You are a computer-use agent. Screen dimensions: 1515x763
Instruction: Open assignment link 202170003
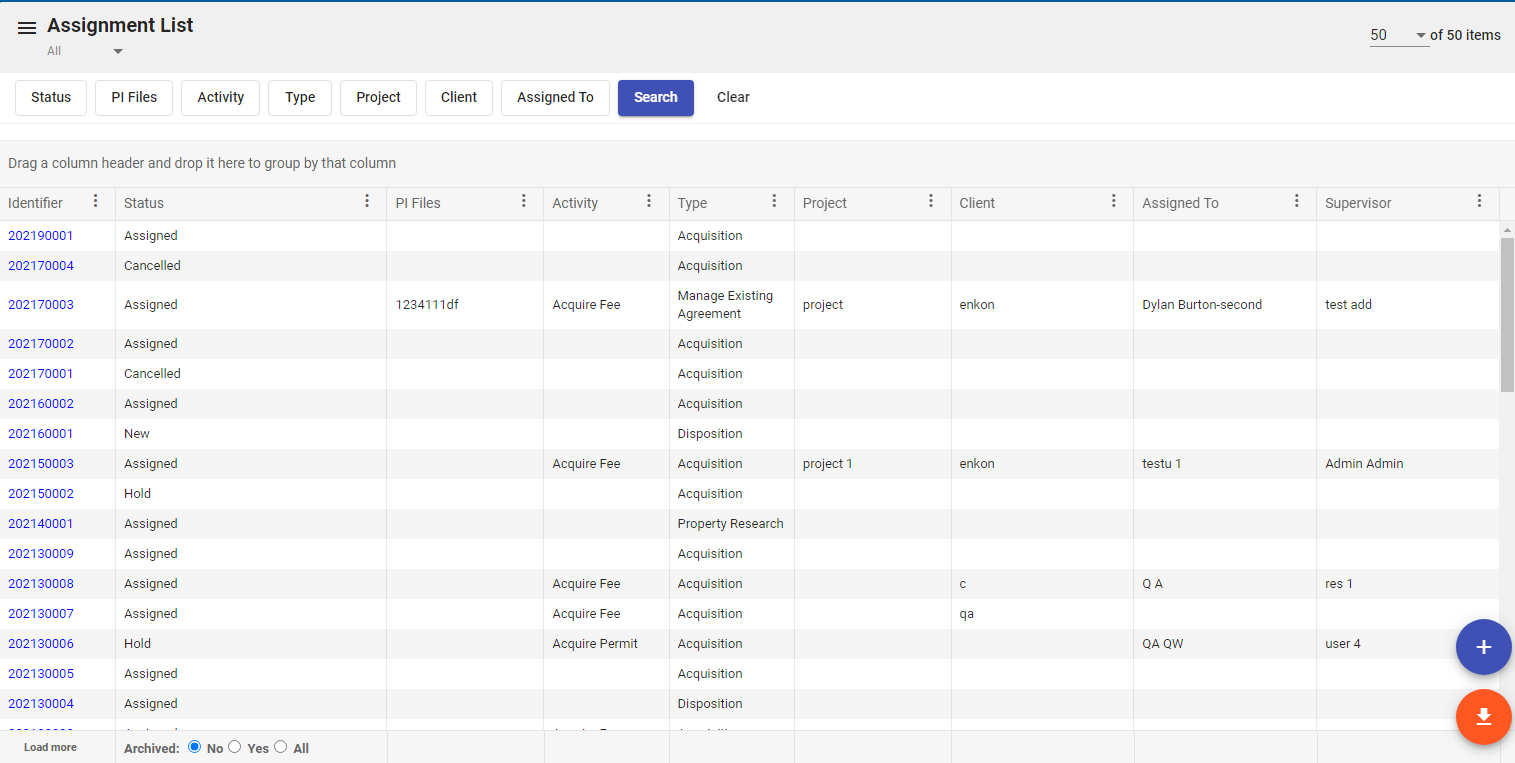(40, 305)
